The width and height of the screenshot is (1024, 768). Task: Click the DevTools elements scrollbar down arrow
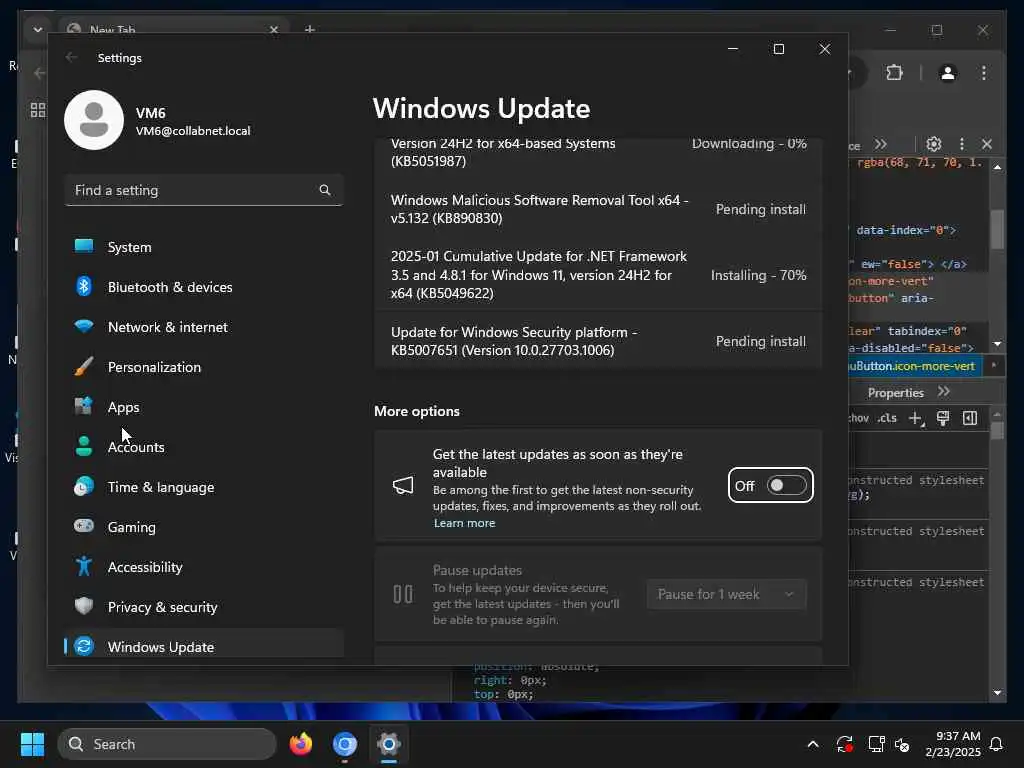[997, 344]
